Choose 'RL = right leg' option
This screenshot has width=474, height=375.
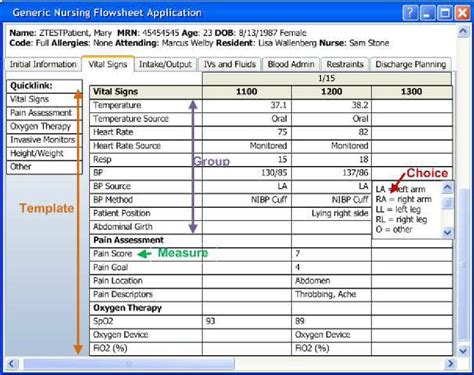pos(401,219)
